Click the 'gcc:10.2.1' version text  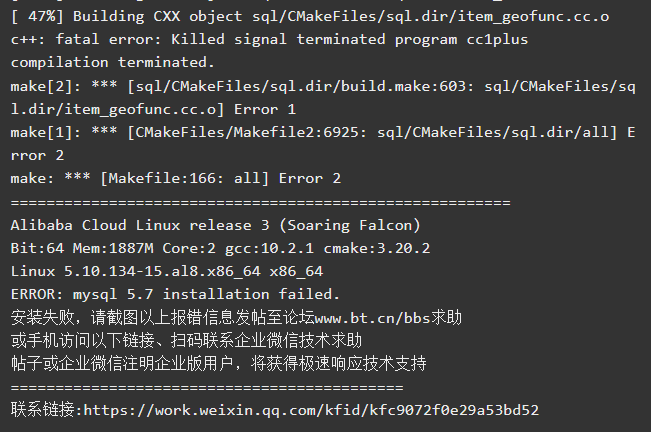[x=269, y=249]
